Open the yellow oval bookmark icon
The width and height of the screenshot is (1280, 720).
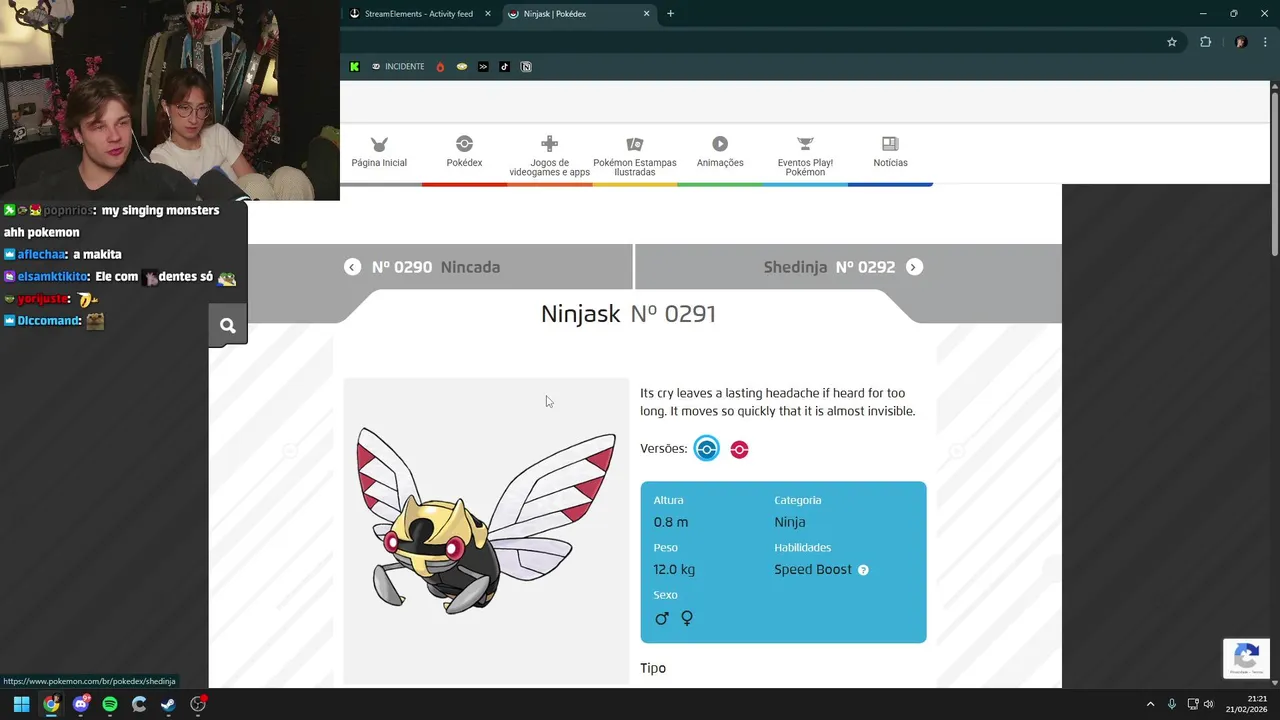tap(461, 67)
